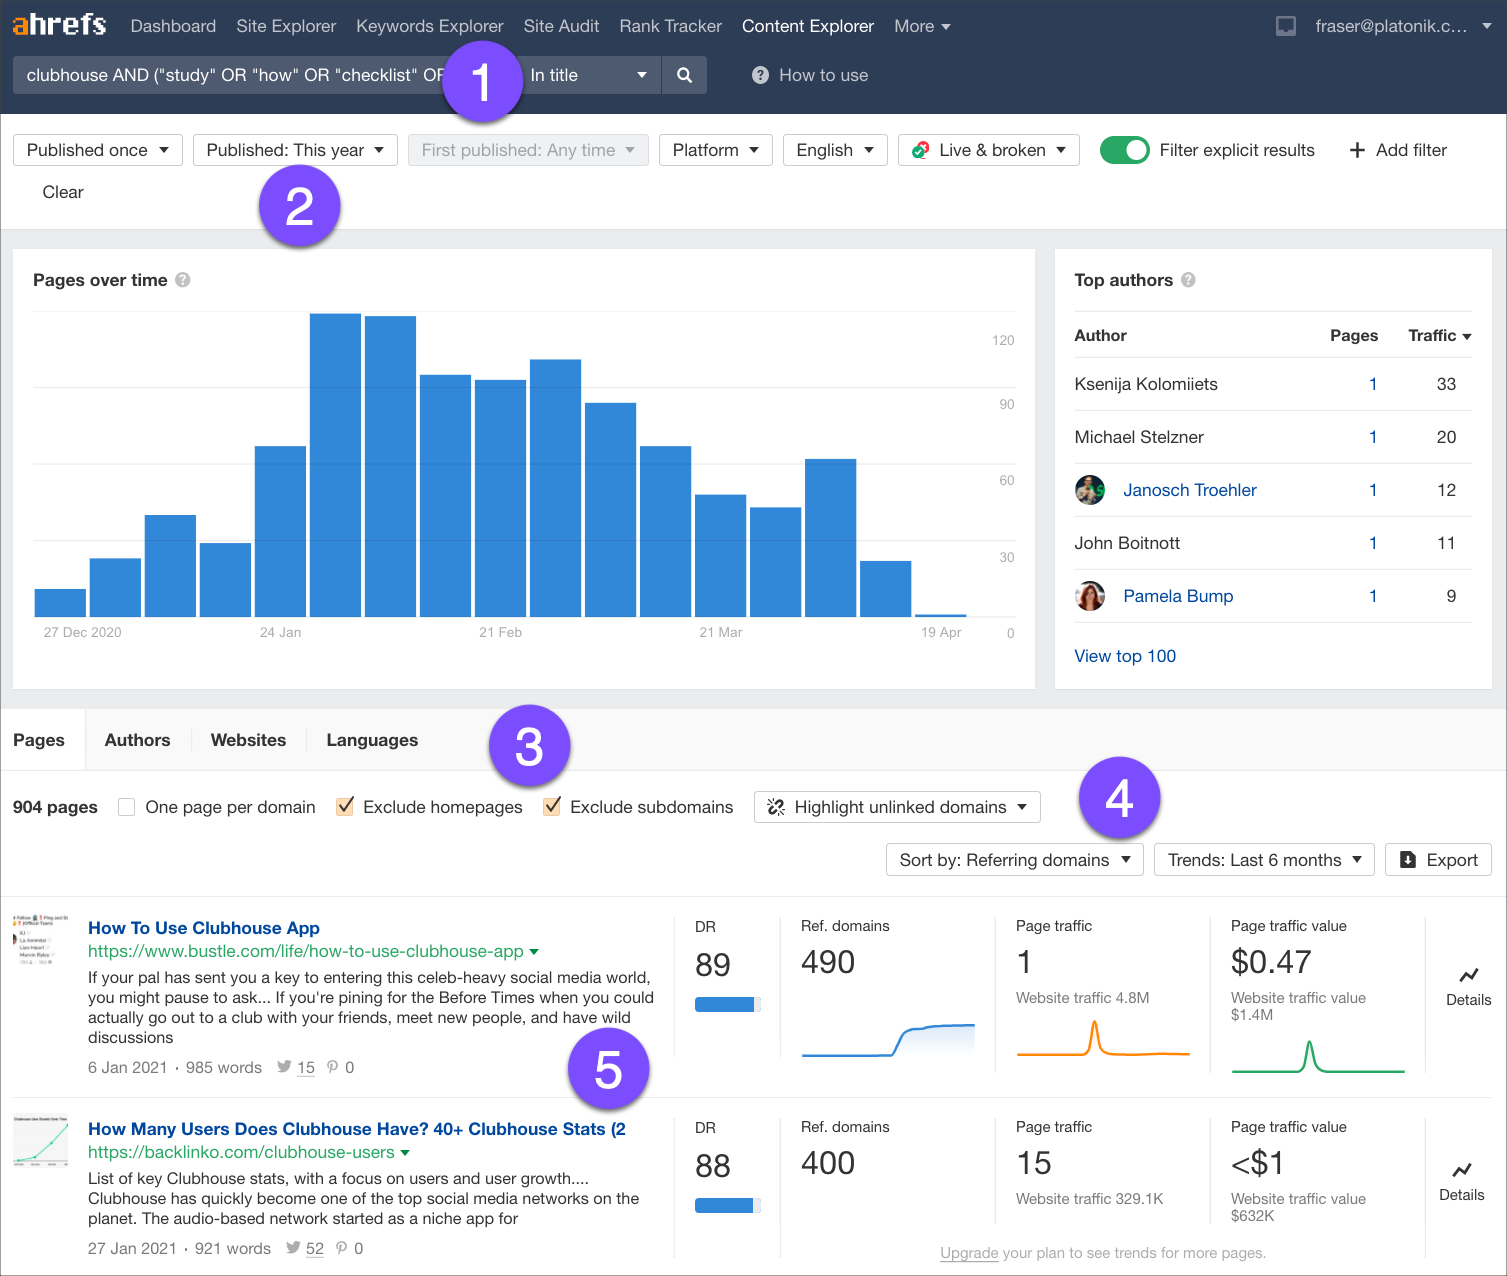Open Keywords Explorer in top navigation
This screenshot has width=1507, height=1276.
[429, 26]
